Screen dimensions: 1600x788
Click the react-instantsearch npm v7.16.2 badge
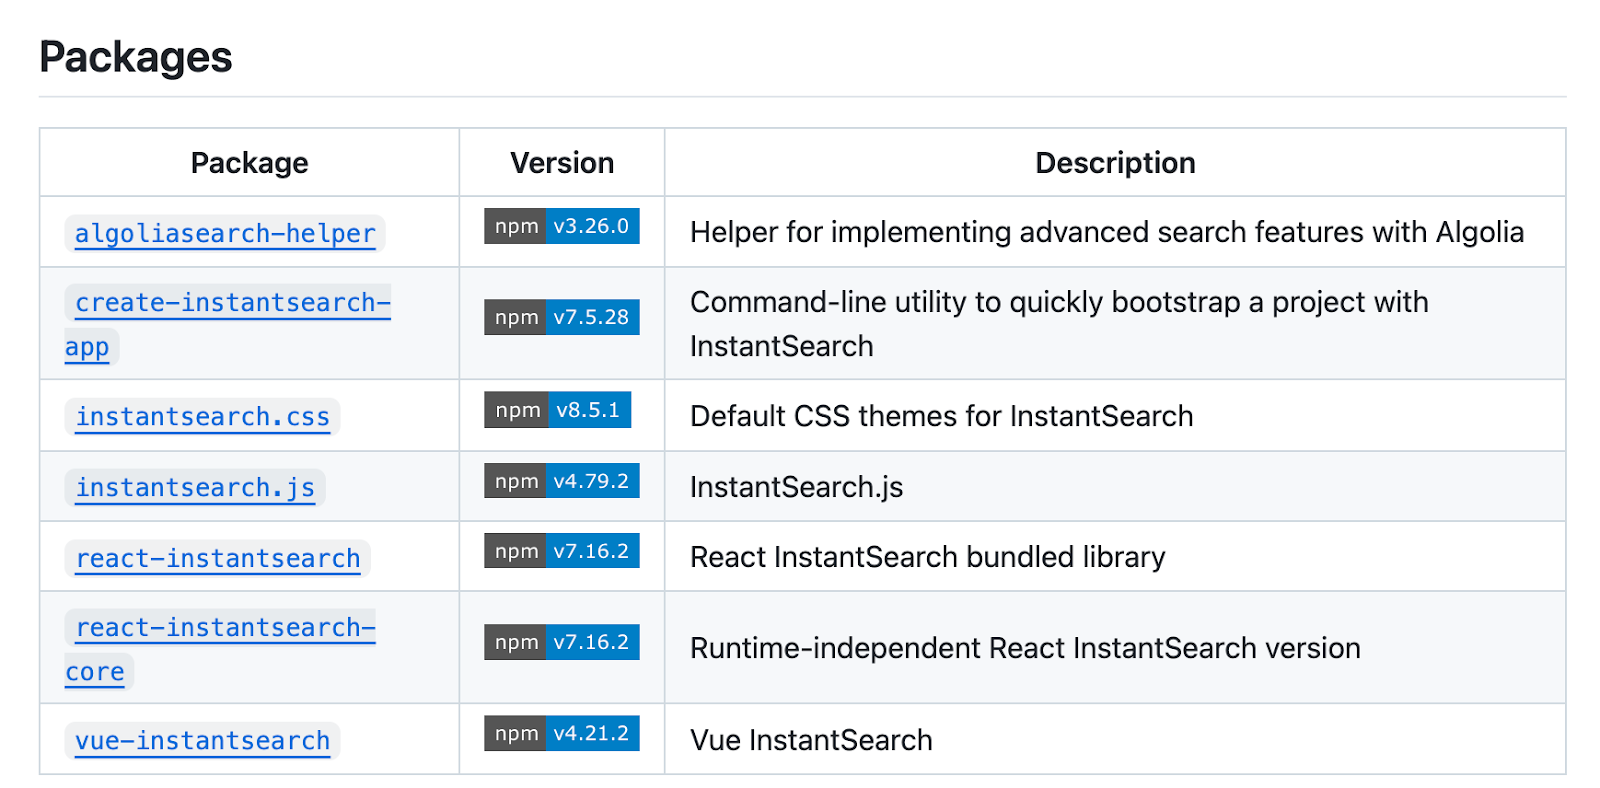[561, 551]
